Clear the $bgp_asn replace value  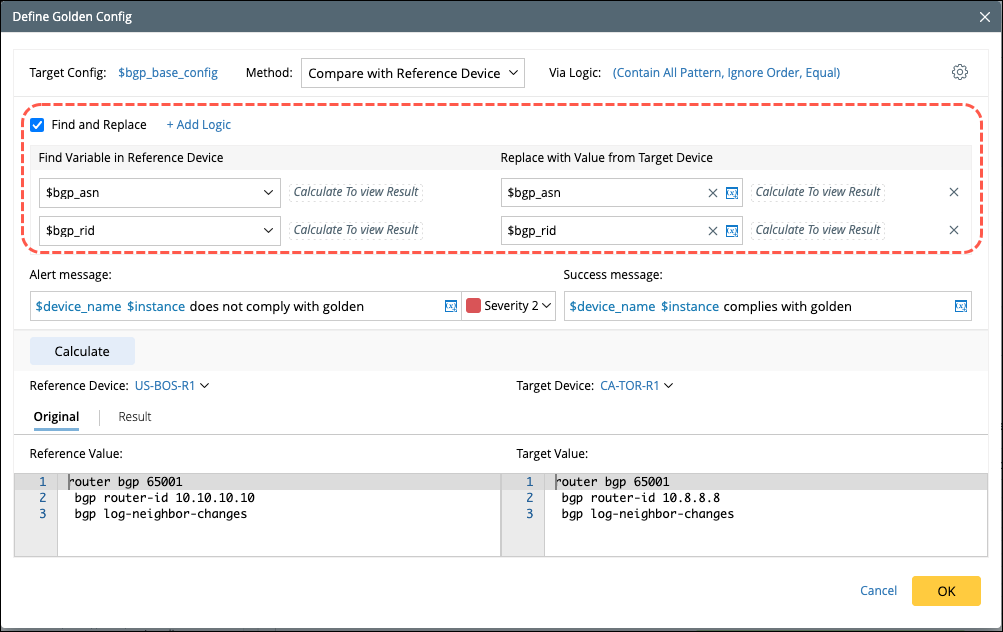[x=713, y=192]
